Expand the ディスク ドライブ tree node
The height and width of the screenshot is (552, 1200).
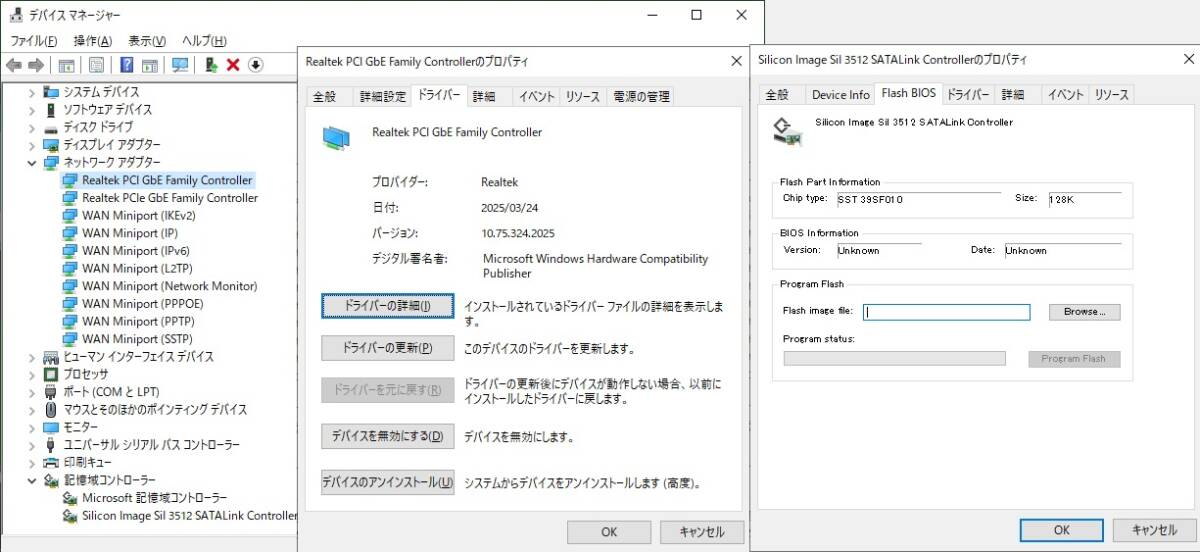coord(32,127)
